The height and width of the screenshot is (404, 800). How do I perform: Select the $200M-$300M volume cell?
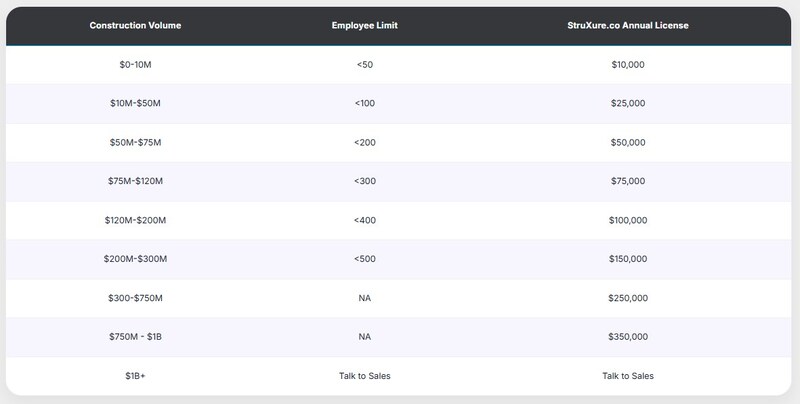[x=134, y=259]
